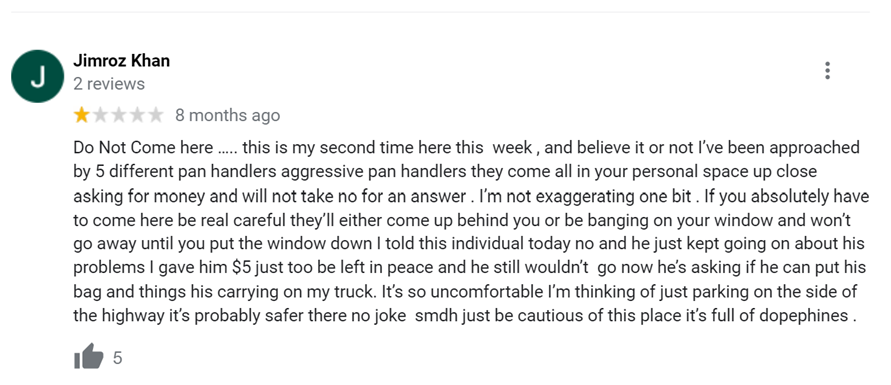Click the like count number 5

click(117, 358)
